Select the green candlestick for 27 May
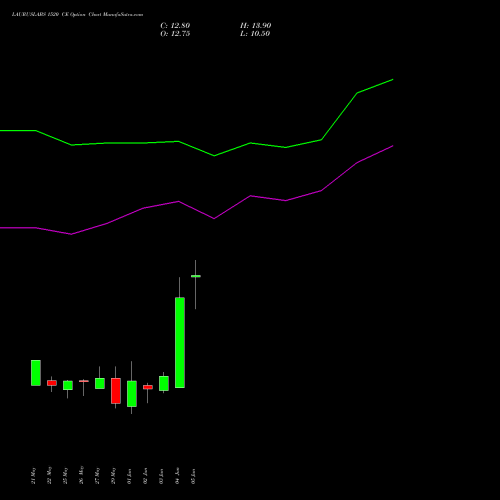Screen dimensions: 500x500 (x=100, y=383)
